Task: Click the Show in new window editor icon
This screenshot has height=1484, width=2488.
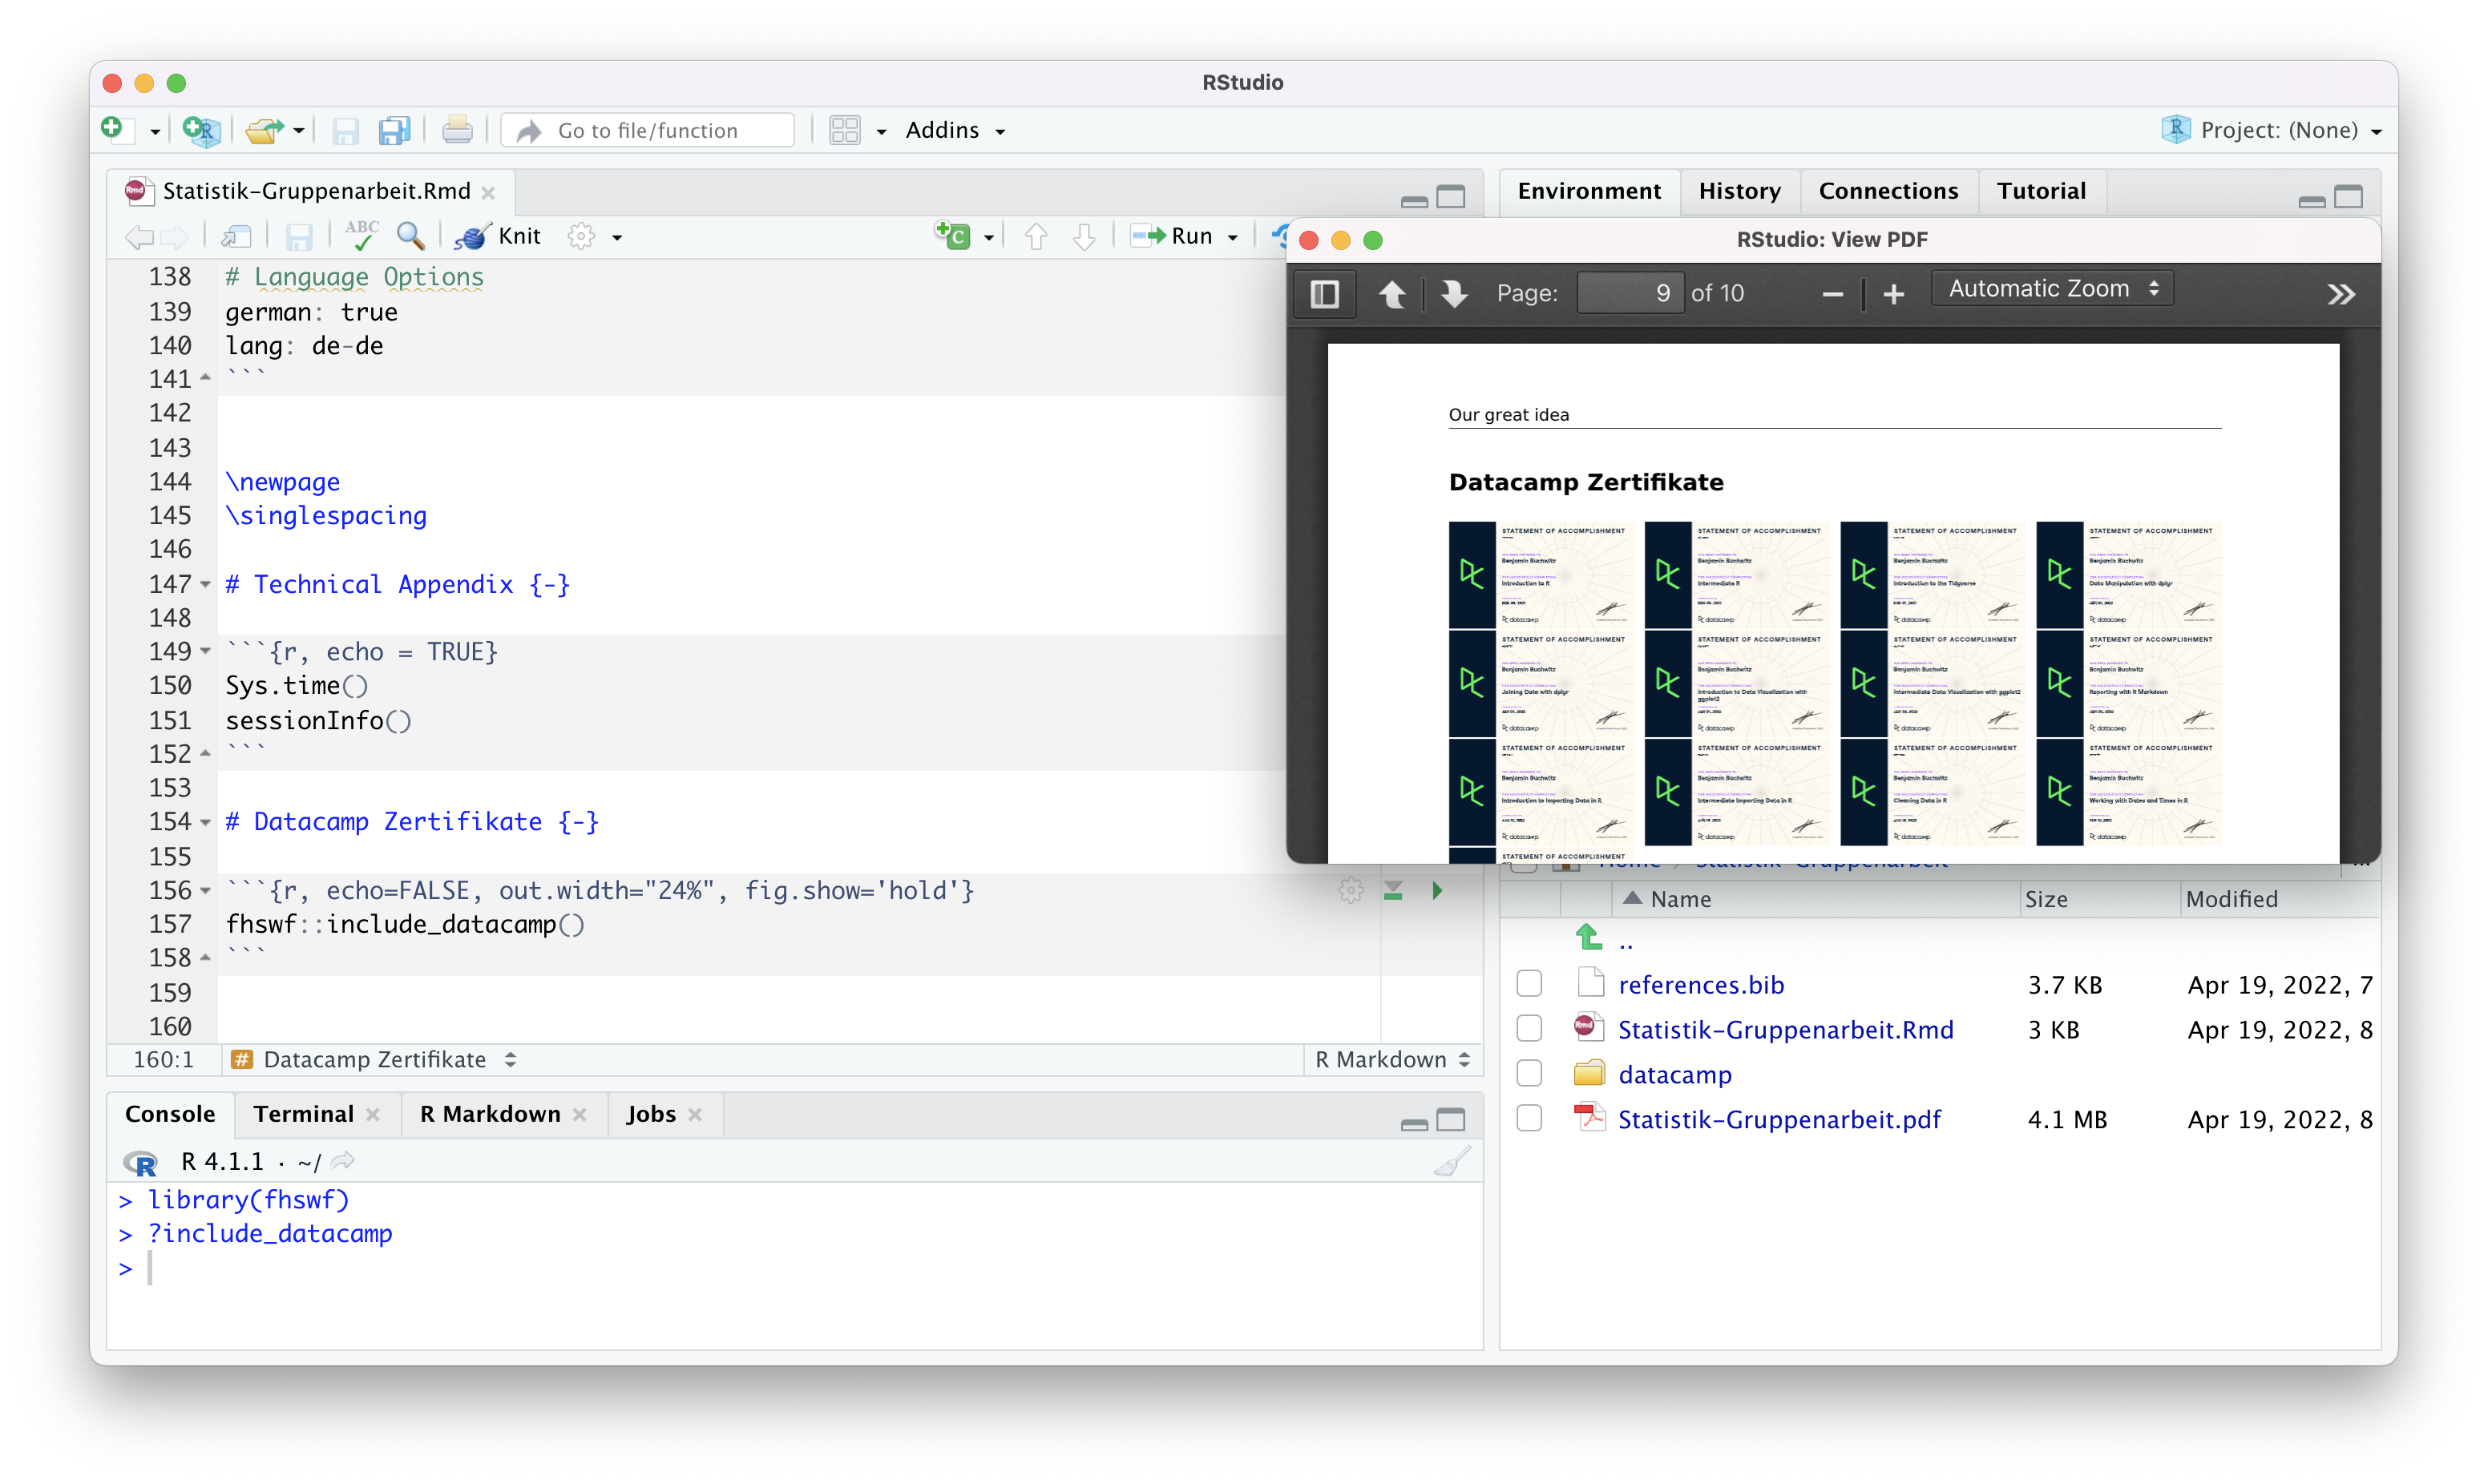Action: 237,236
